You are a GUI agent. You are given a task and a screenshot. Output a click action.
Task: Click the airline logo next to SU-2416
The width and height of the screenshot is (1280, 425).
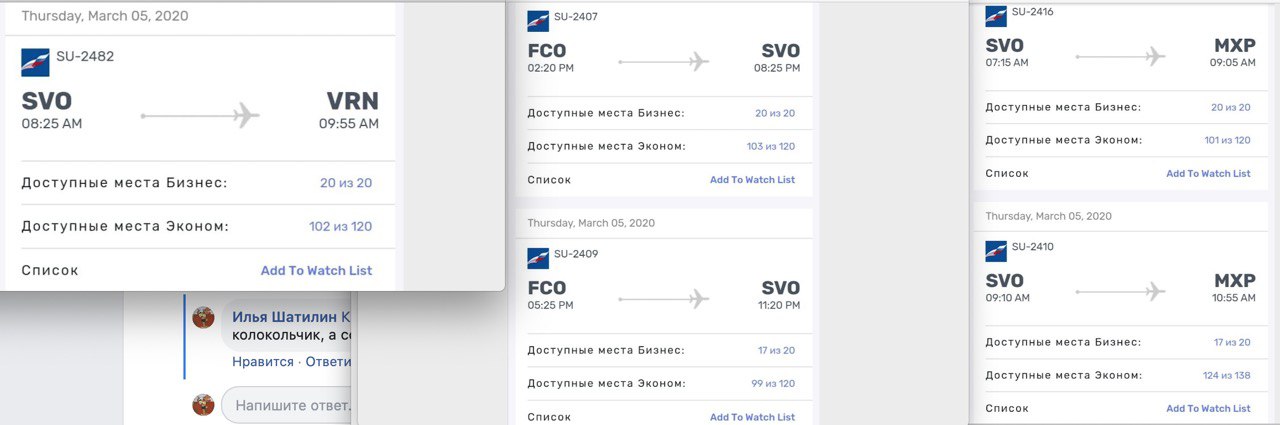[x=996, y=16]
